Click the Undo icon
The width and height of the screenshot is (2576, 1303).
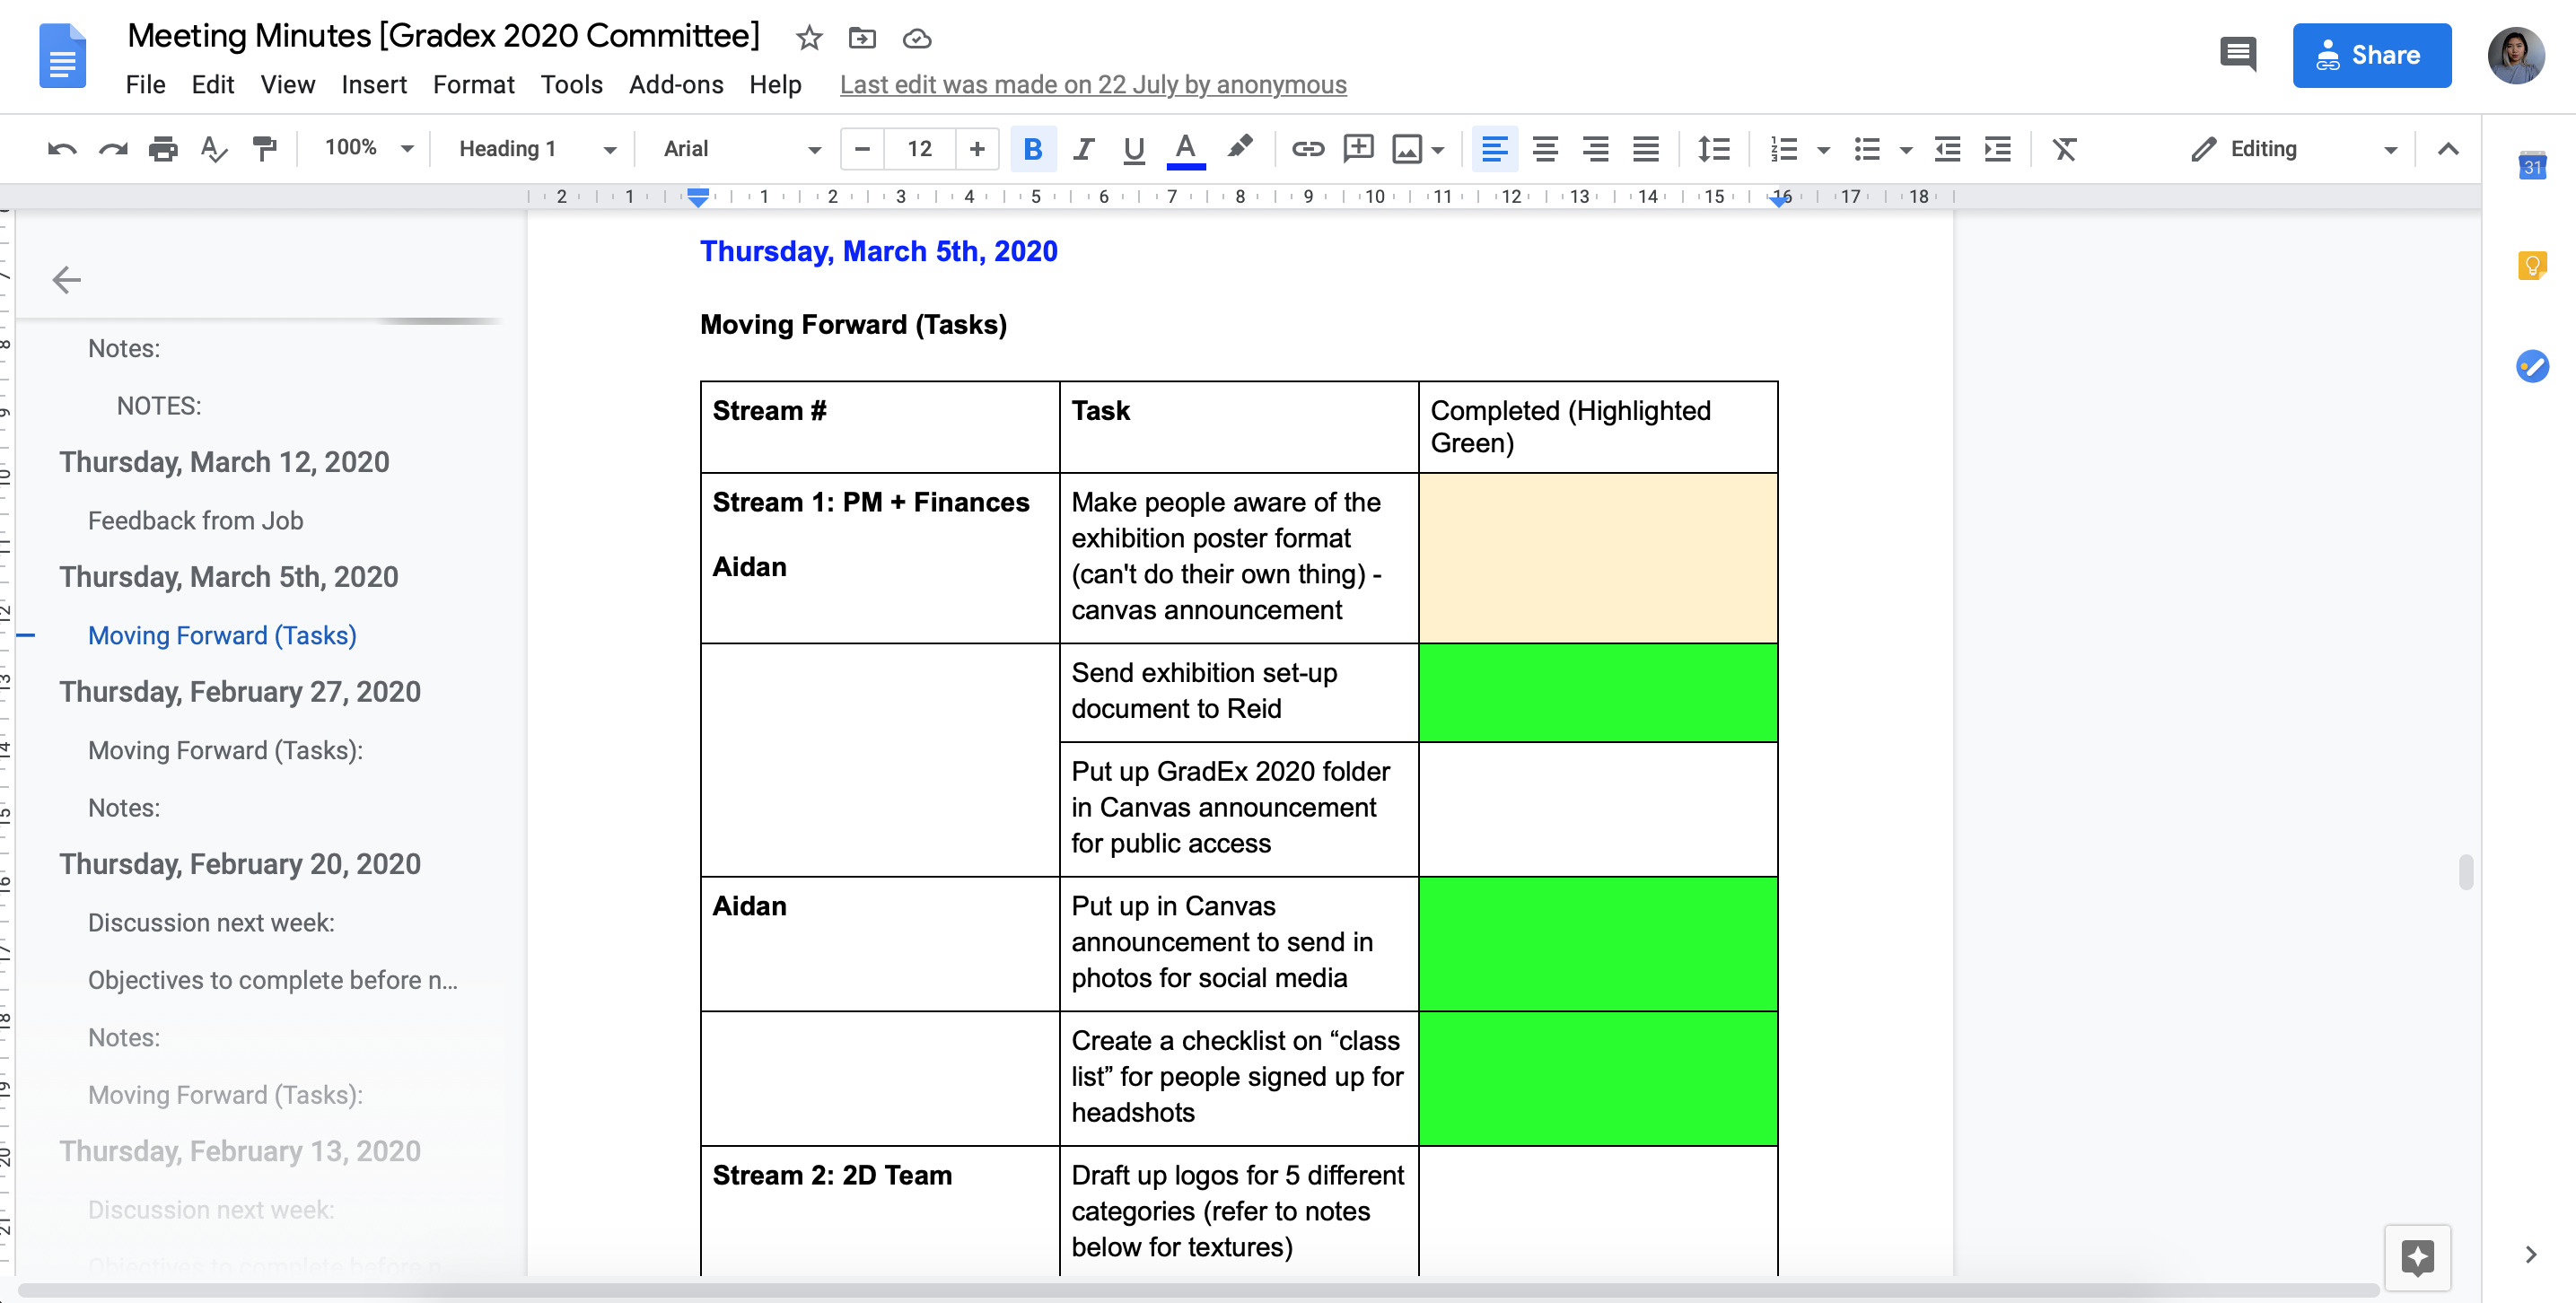click(62, 149)
